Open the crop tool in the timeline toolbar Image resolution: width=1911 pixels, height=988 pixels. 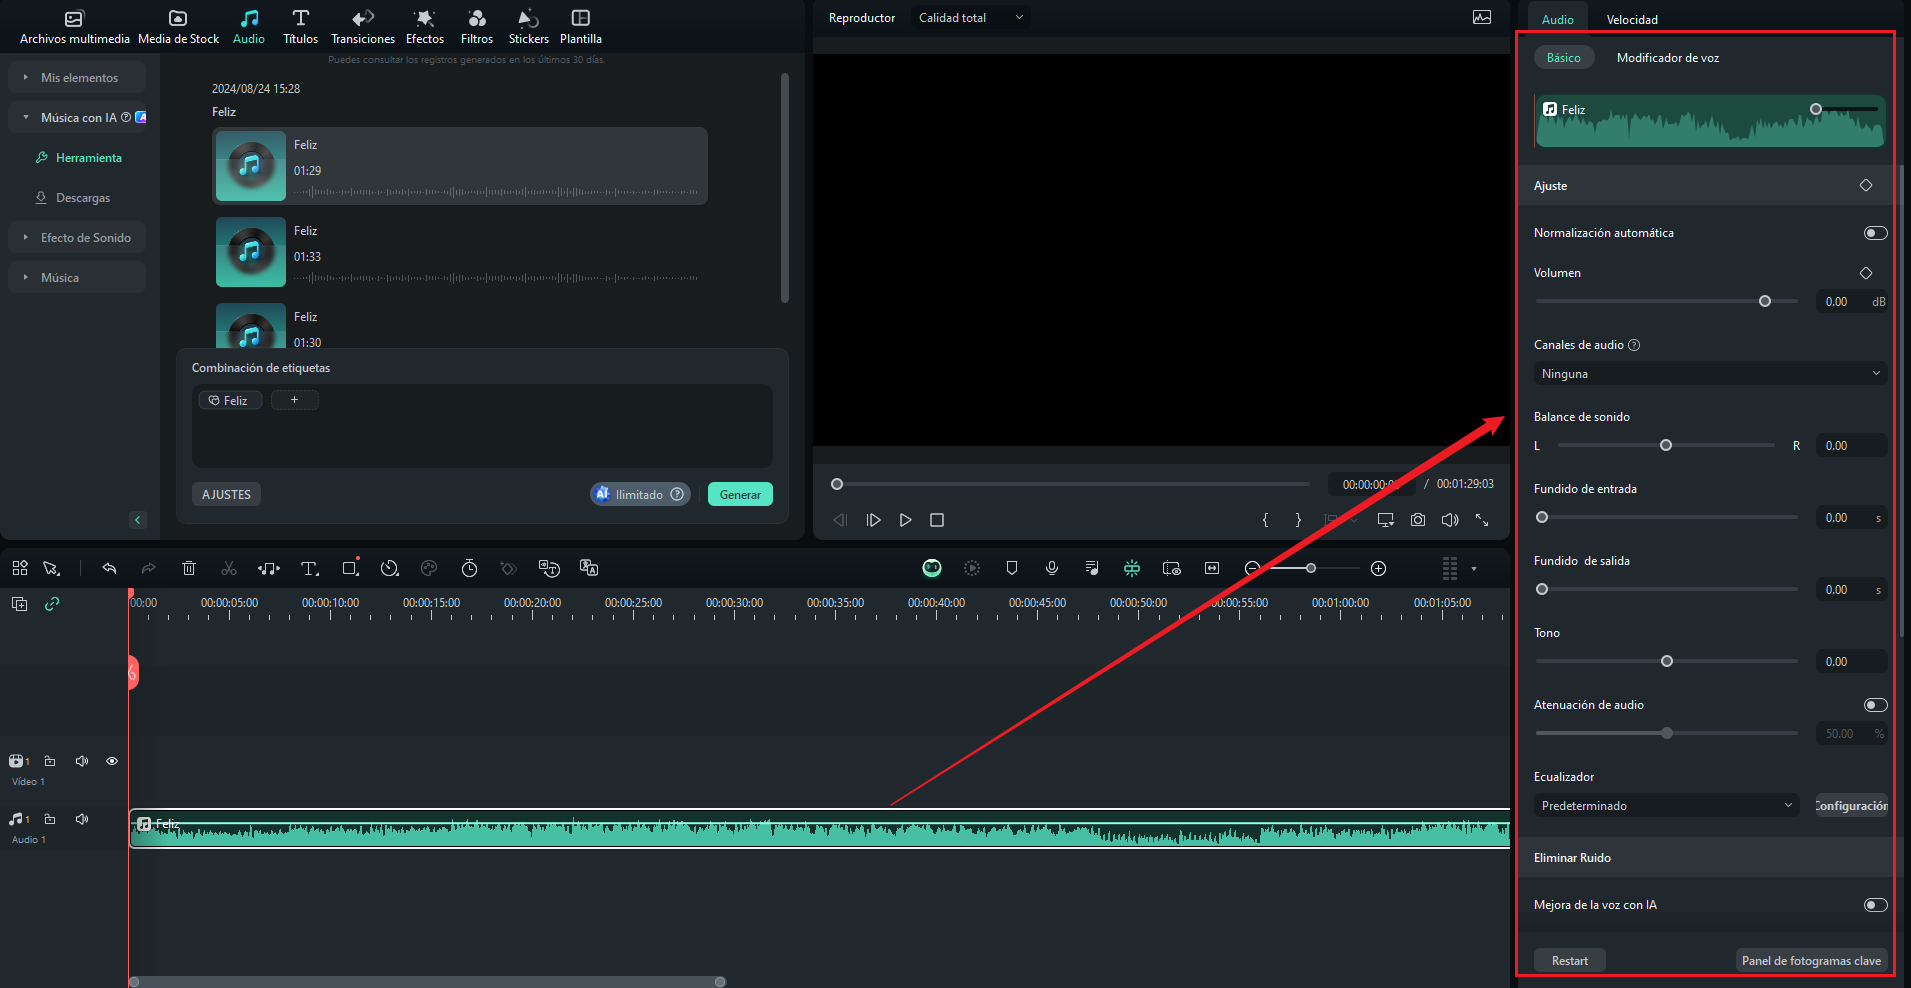(350, 568)
